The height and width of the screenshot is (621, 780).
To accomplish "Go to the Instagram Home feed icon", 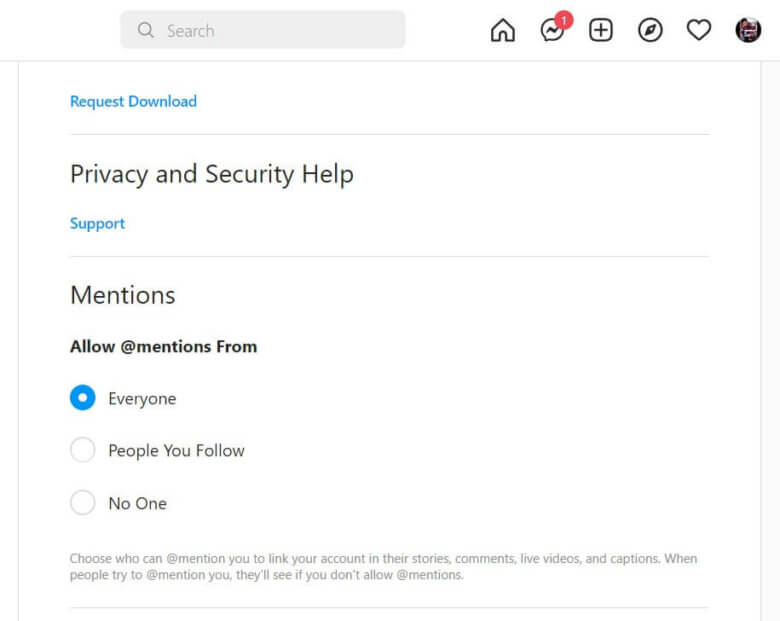I will (x=503, y=31).
